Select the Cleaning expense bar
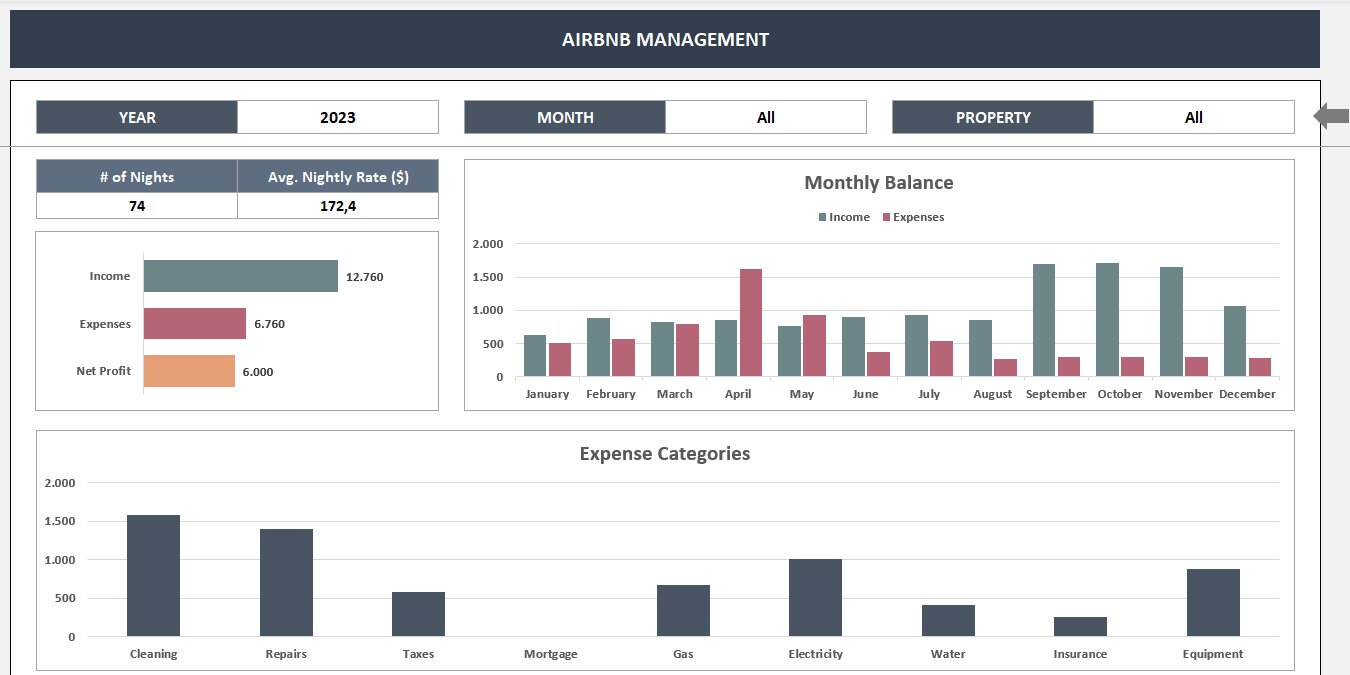The image size is (1350, 675). click(x=153, y=576)
